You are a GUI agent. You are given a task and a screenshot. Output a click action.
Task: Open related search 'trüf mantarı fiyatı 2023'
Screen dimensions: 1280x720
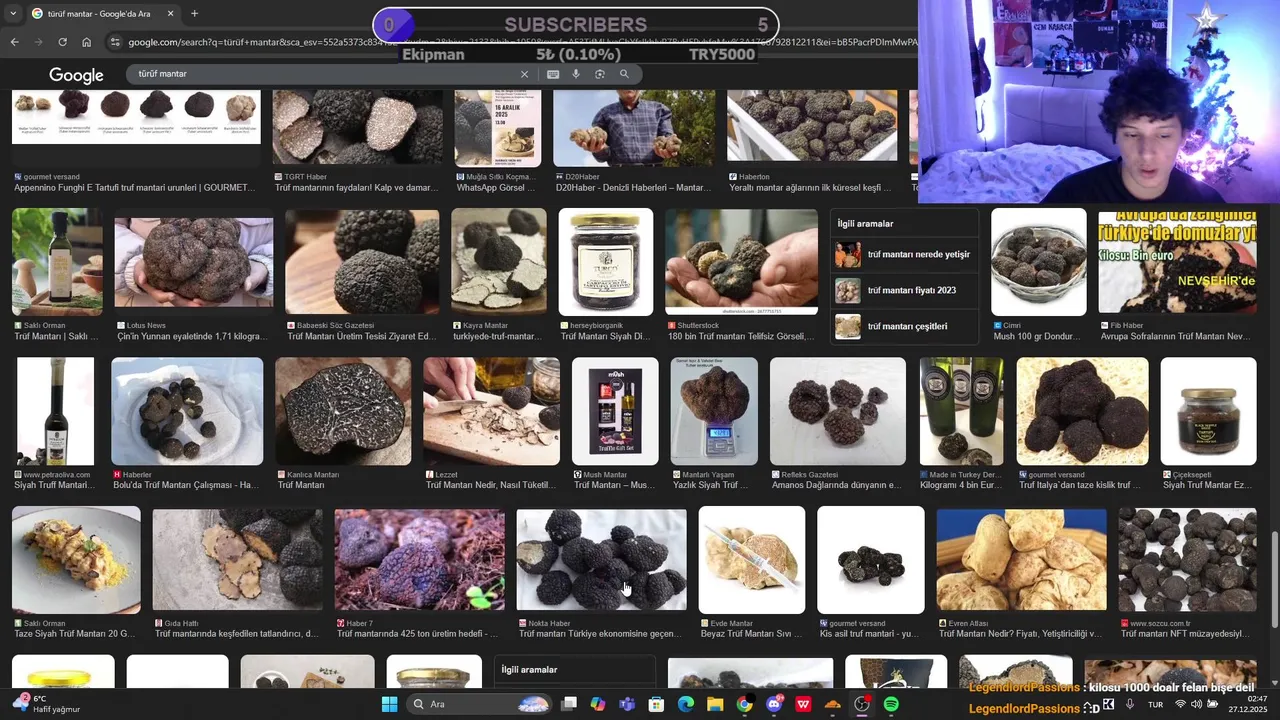(903, 290)
